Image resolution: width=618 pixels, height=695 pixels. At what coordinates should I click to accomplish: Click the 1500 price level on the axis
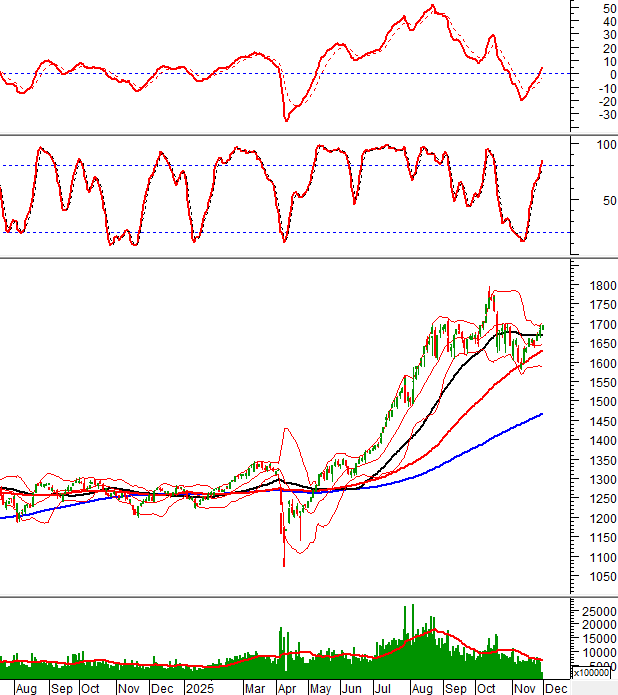[591, 402]
